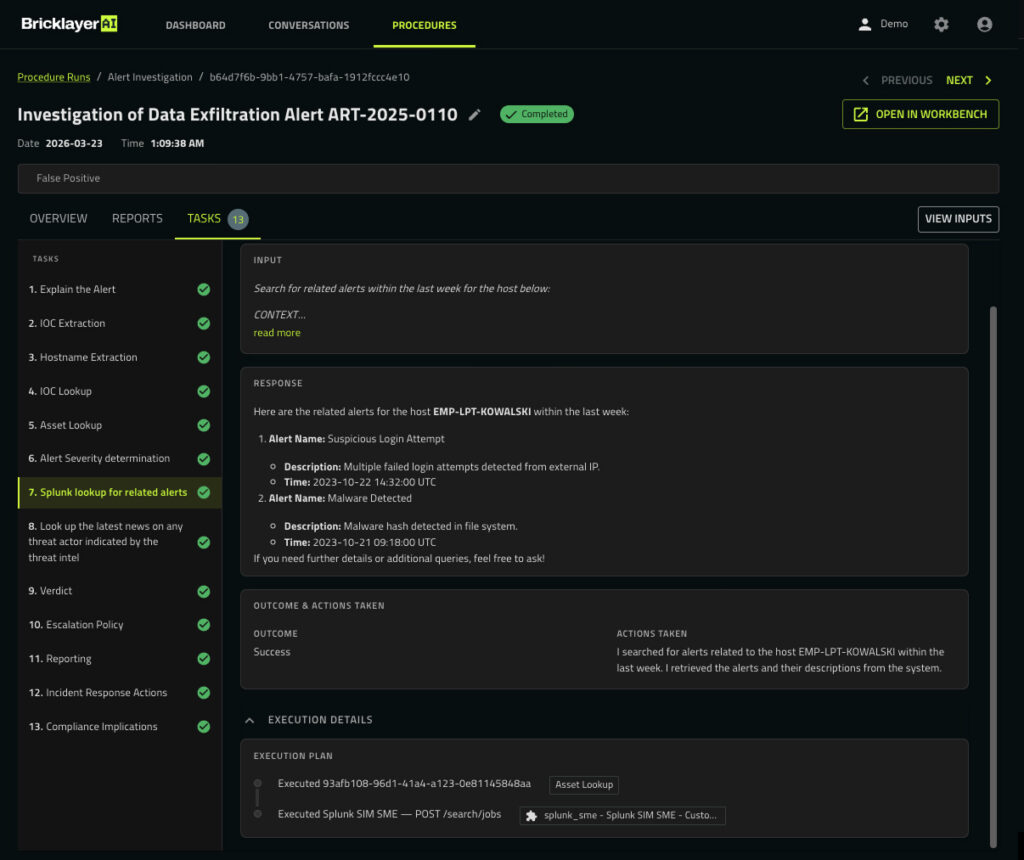1024x860 pixels.
Task: Click the View Inputs button
Action: (x=958, y=219)
